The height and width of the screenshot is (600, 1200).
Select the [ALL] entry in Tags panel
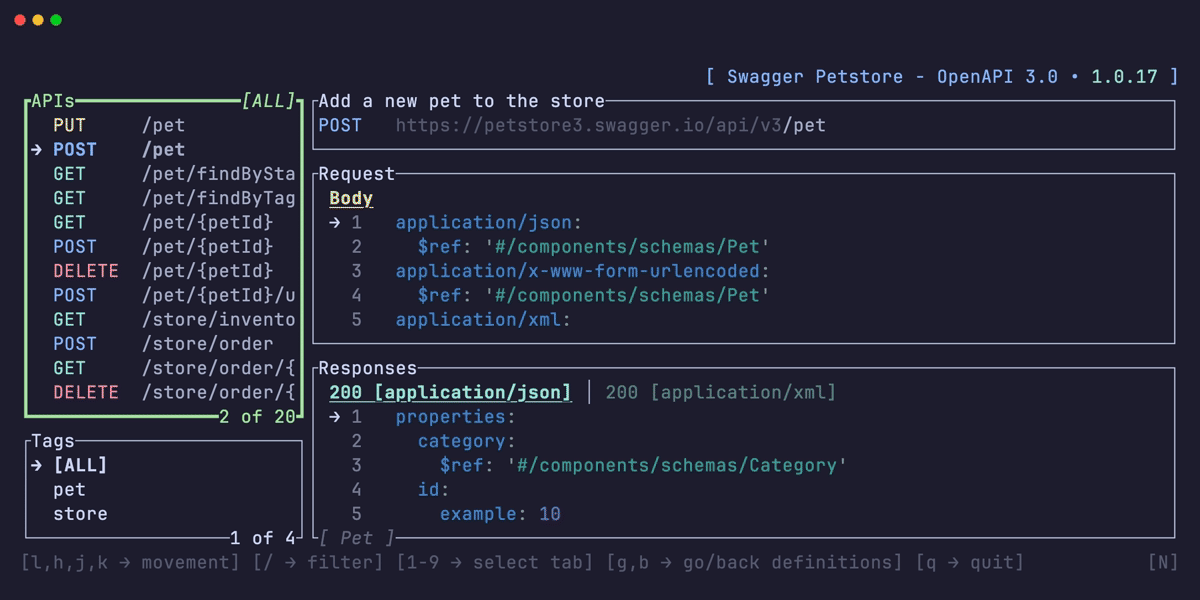[x=80, y=465]
